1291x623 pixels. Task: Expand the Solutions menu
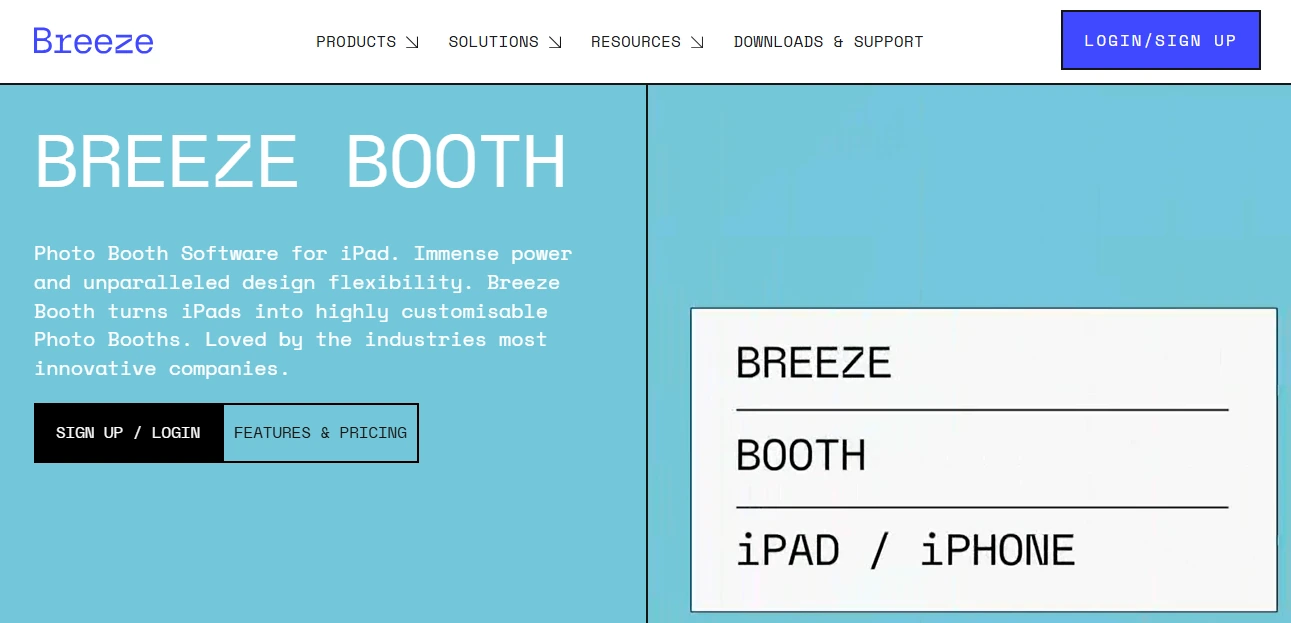pos(505,42)
